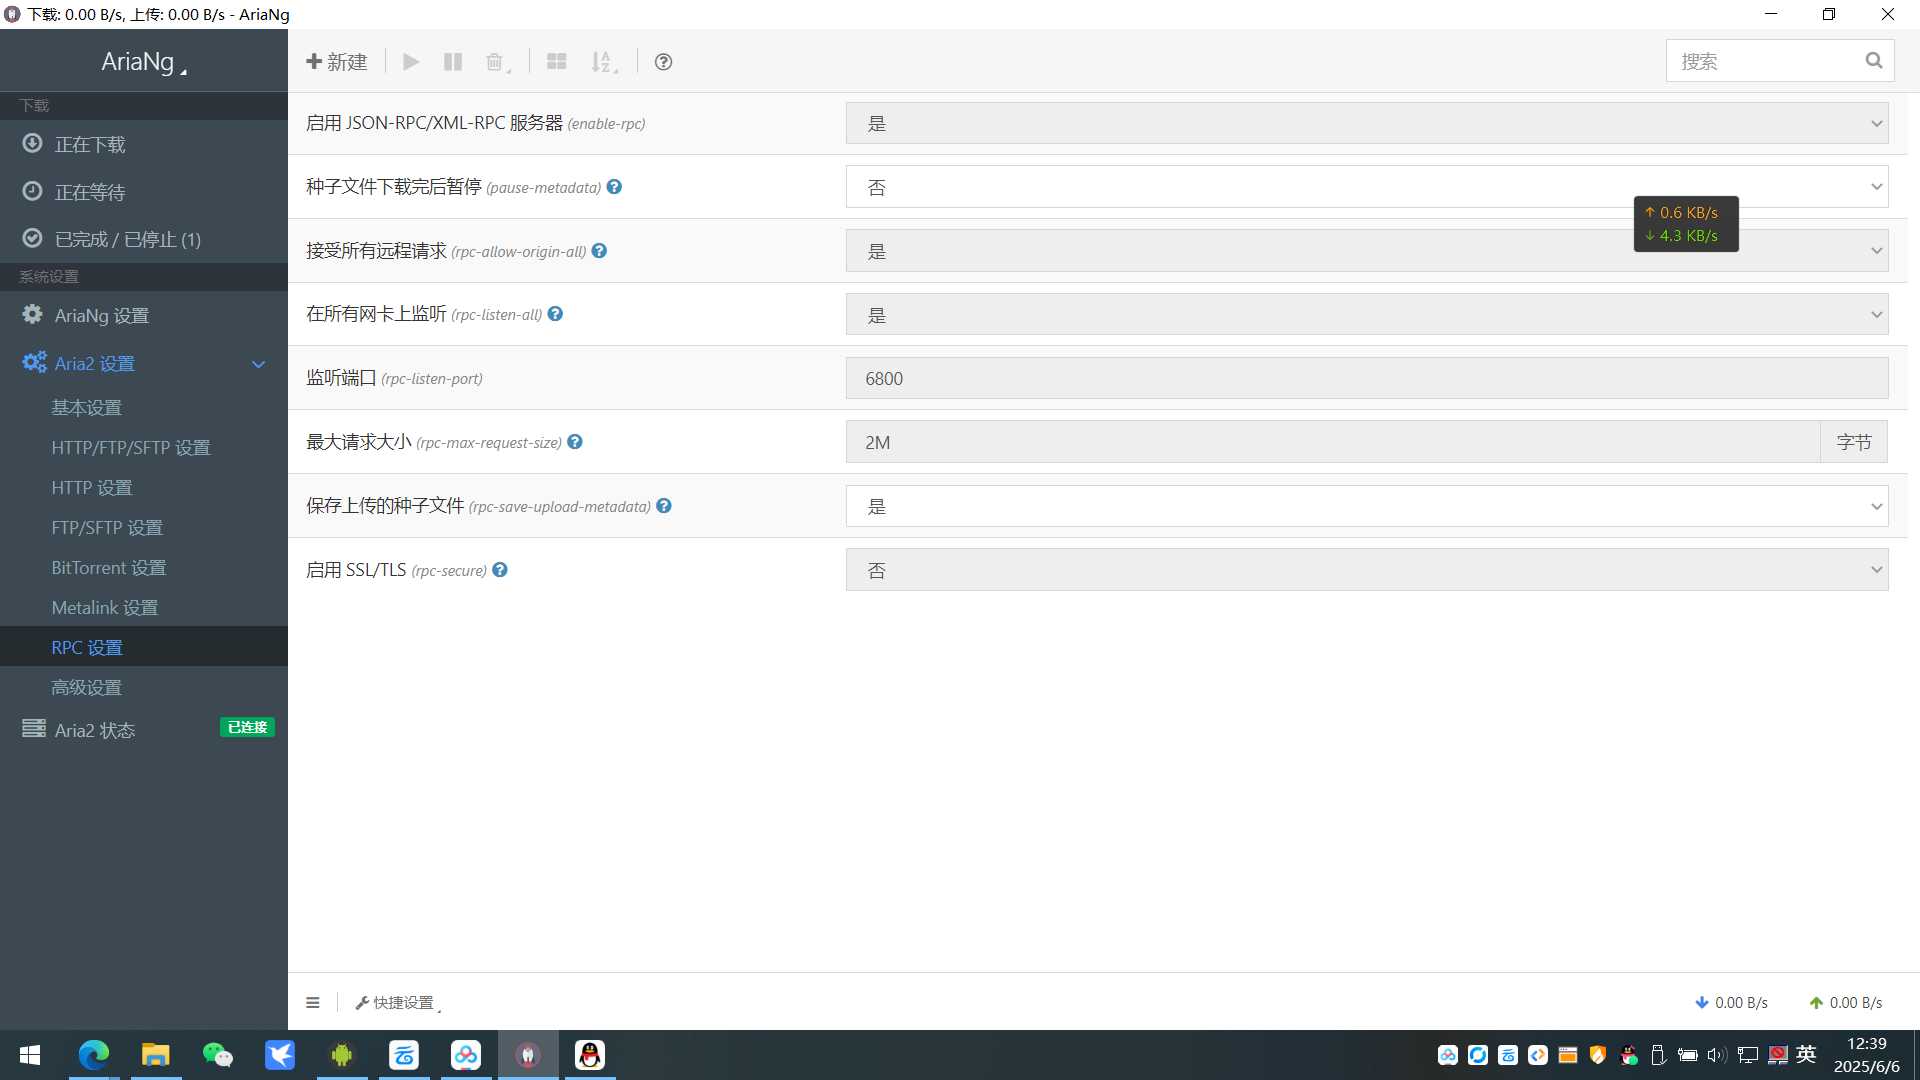This screenshot has height=1080, width=1920.
Task: Open the sort order A-Z icon
Action: pyautogui.click(x=603, y=62)
